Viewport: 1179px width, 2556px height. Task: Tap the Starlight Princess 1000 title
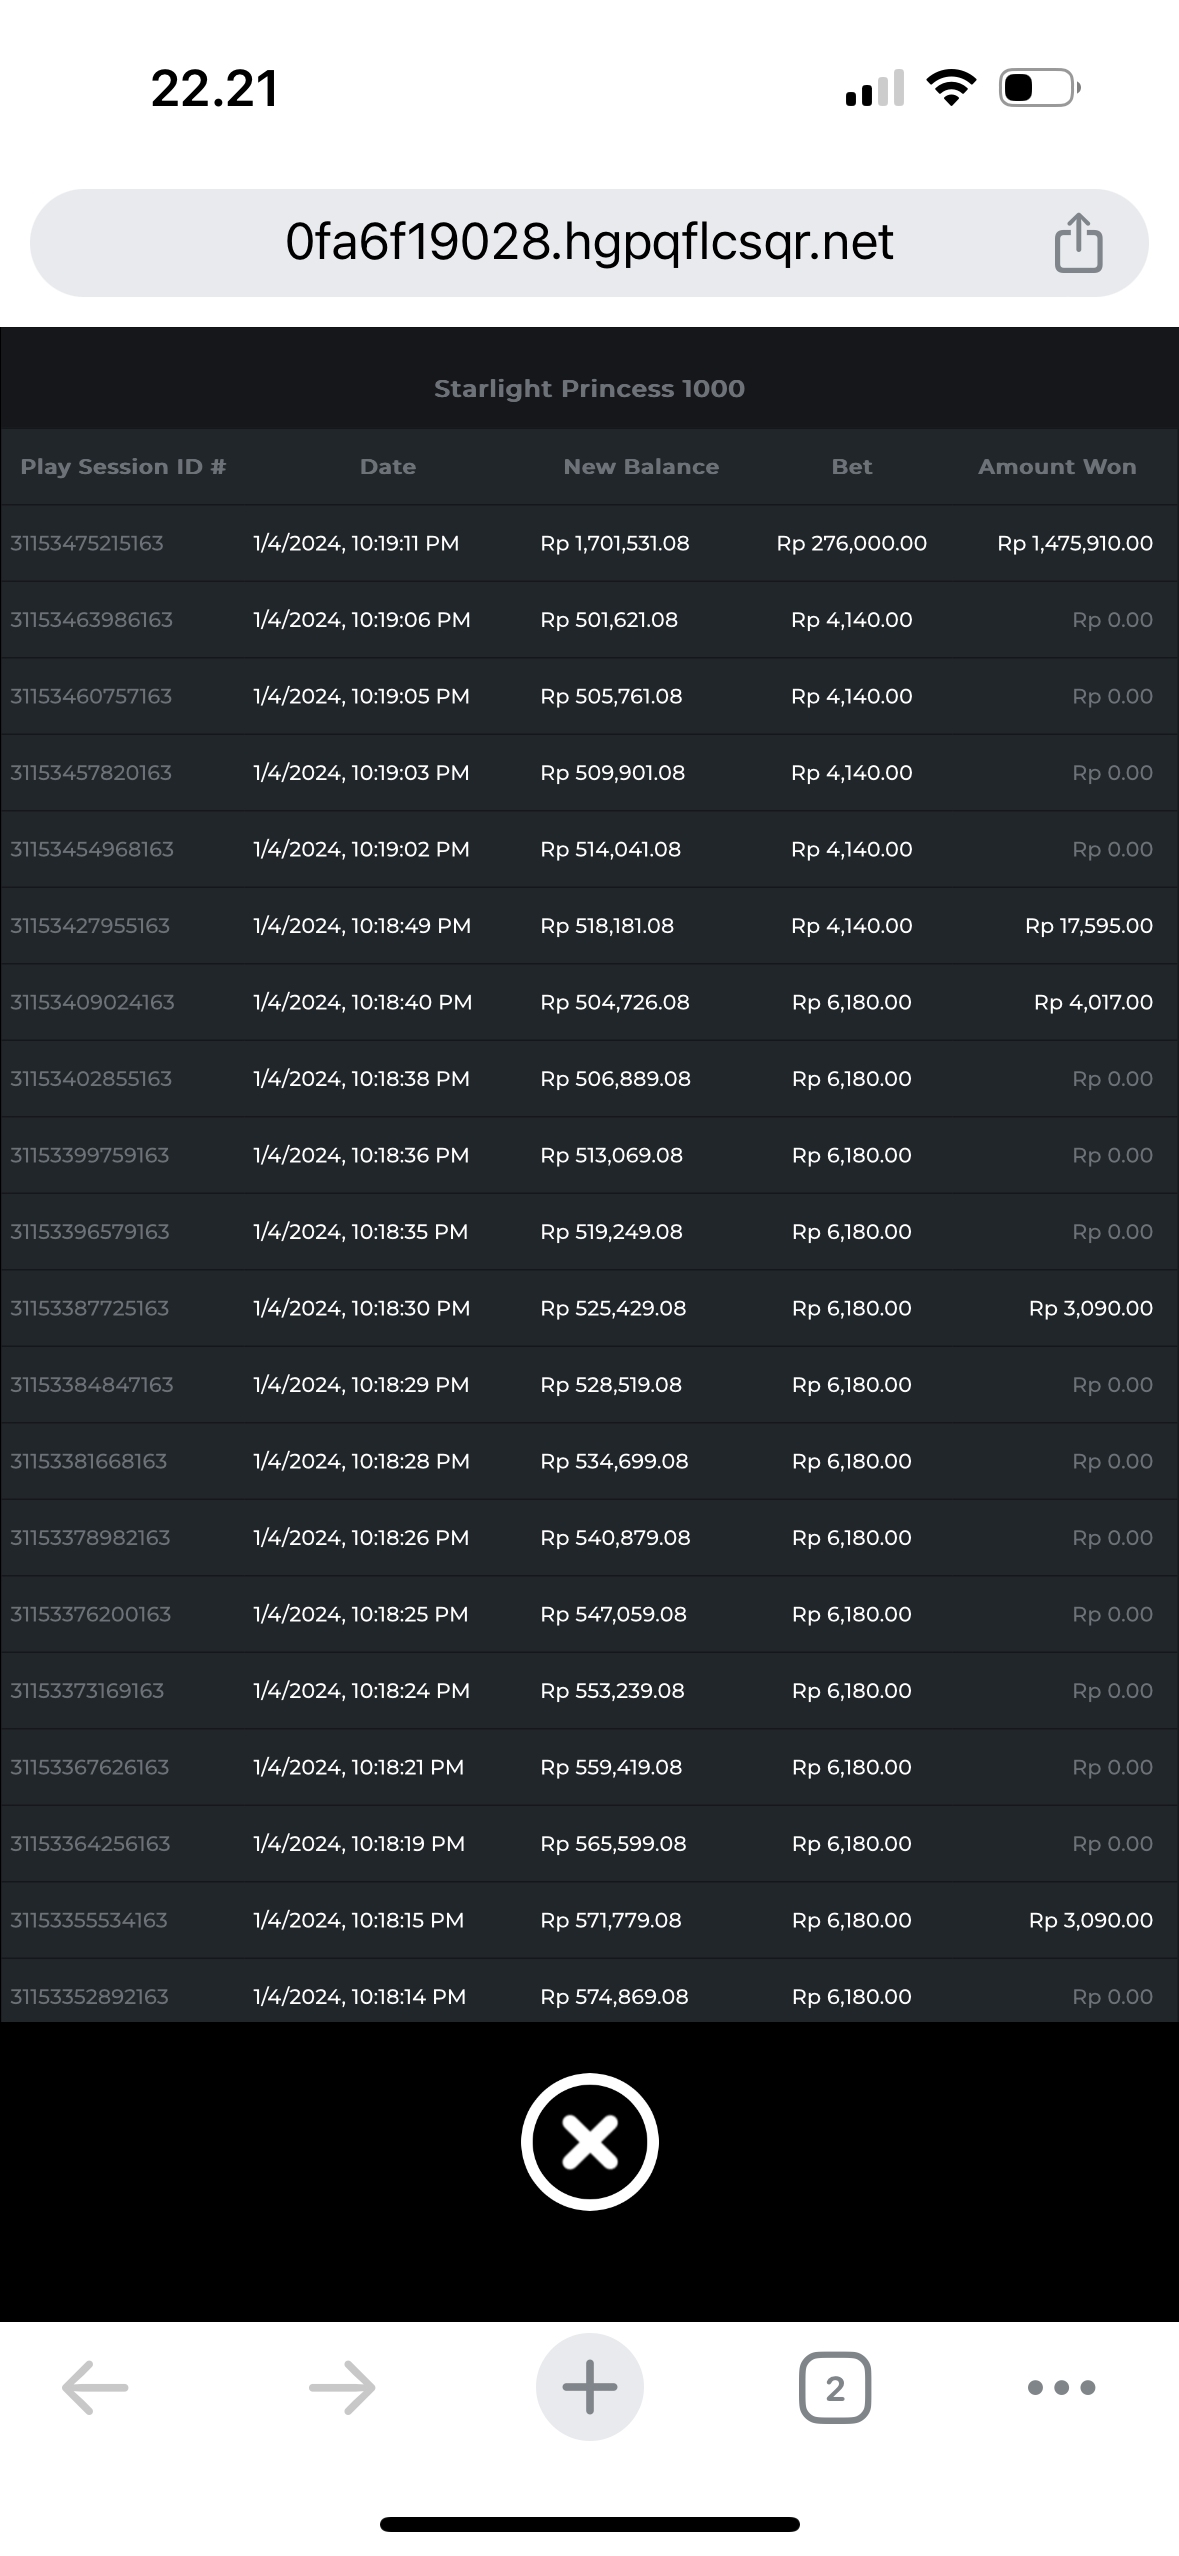click(x=589, y=389)
